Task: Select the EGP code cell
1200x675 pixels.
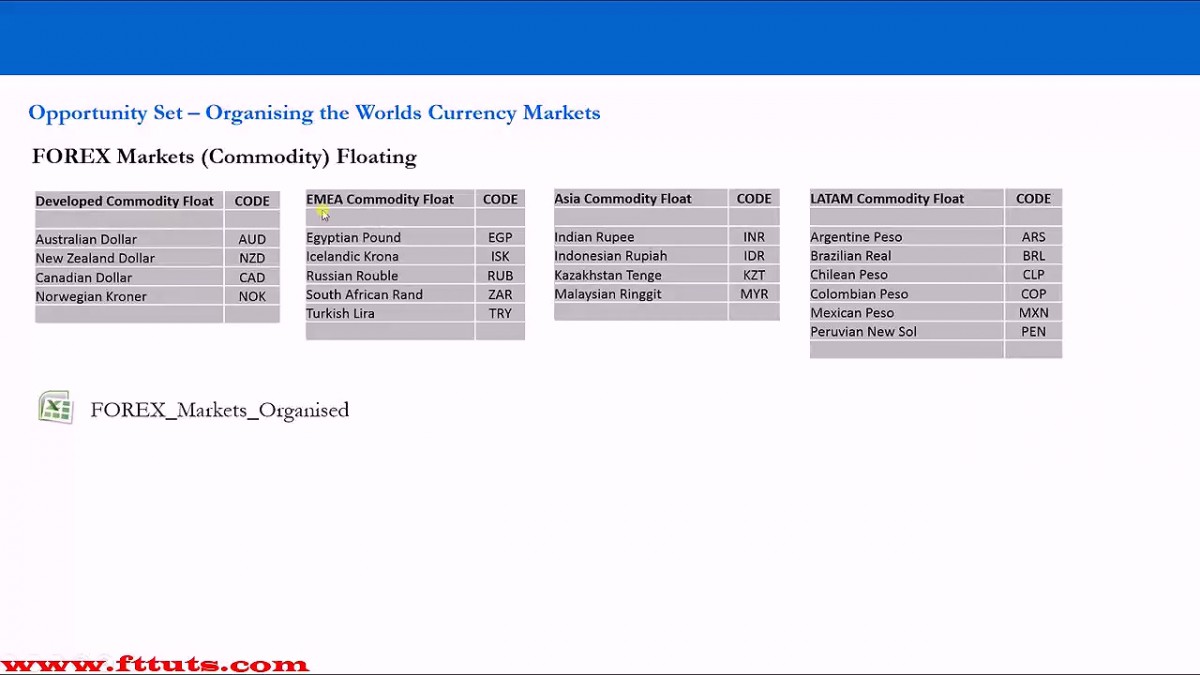Action: click(x=500, y=237)
